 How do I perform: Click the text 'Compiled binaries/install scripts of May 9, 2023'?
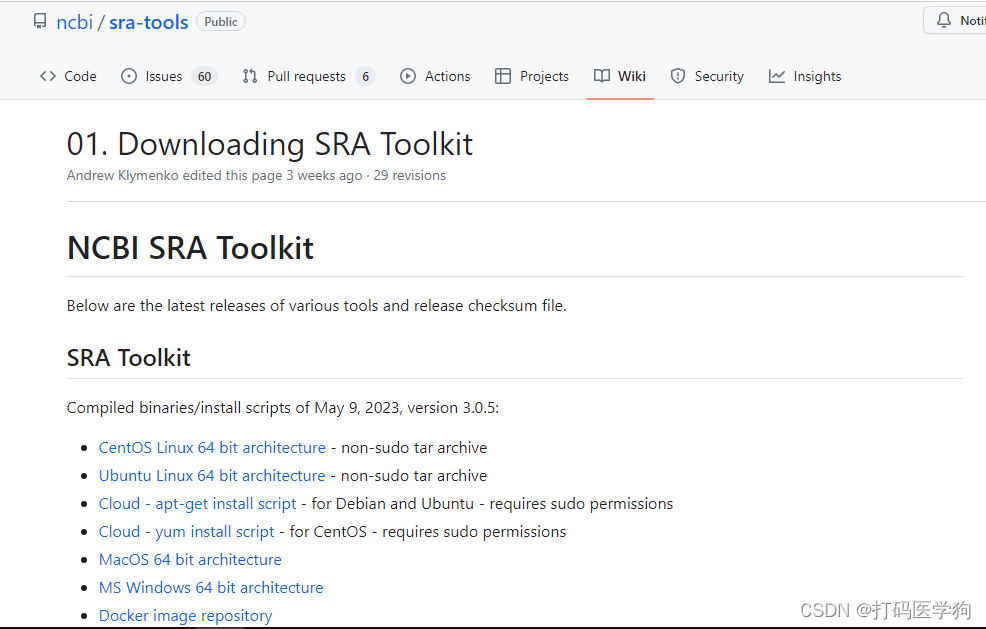(x=233, y=408)
